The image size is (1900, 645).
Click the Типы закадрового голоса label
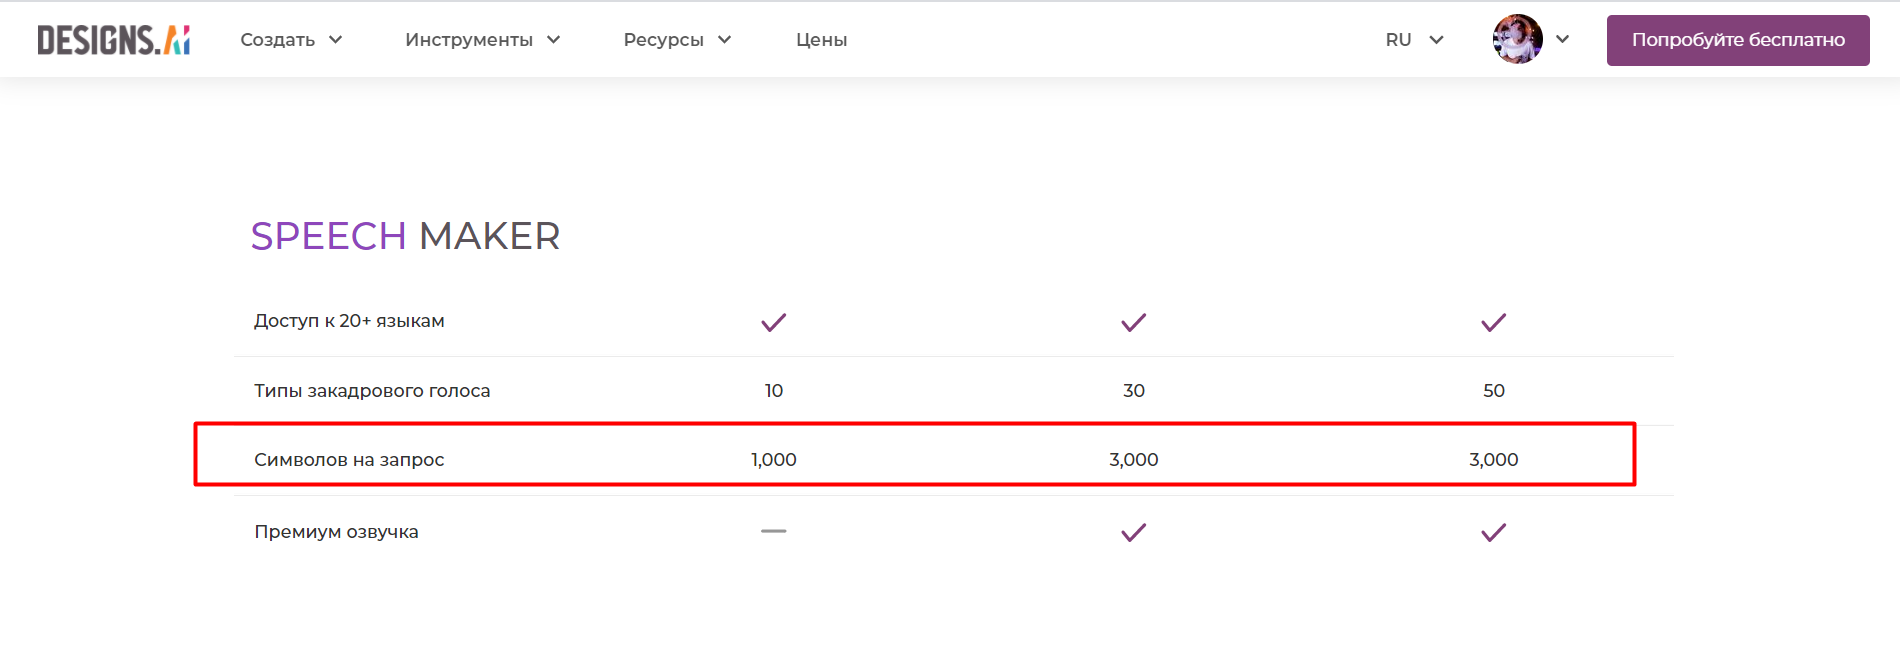pyautogui.click(x=372, y=391)
